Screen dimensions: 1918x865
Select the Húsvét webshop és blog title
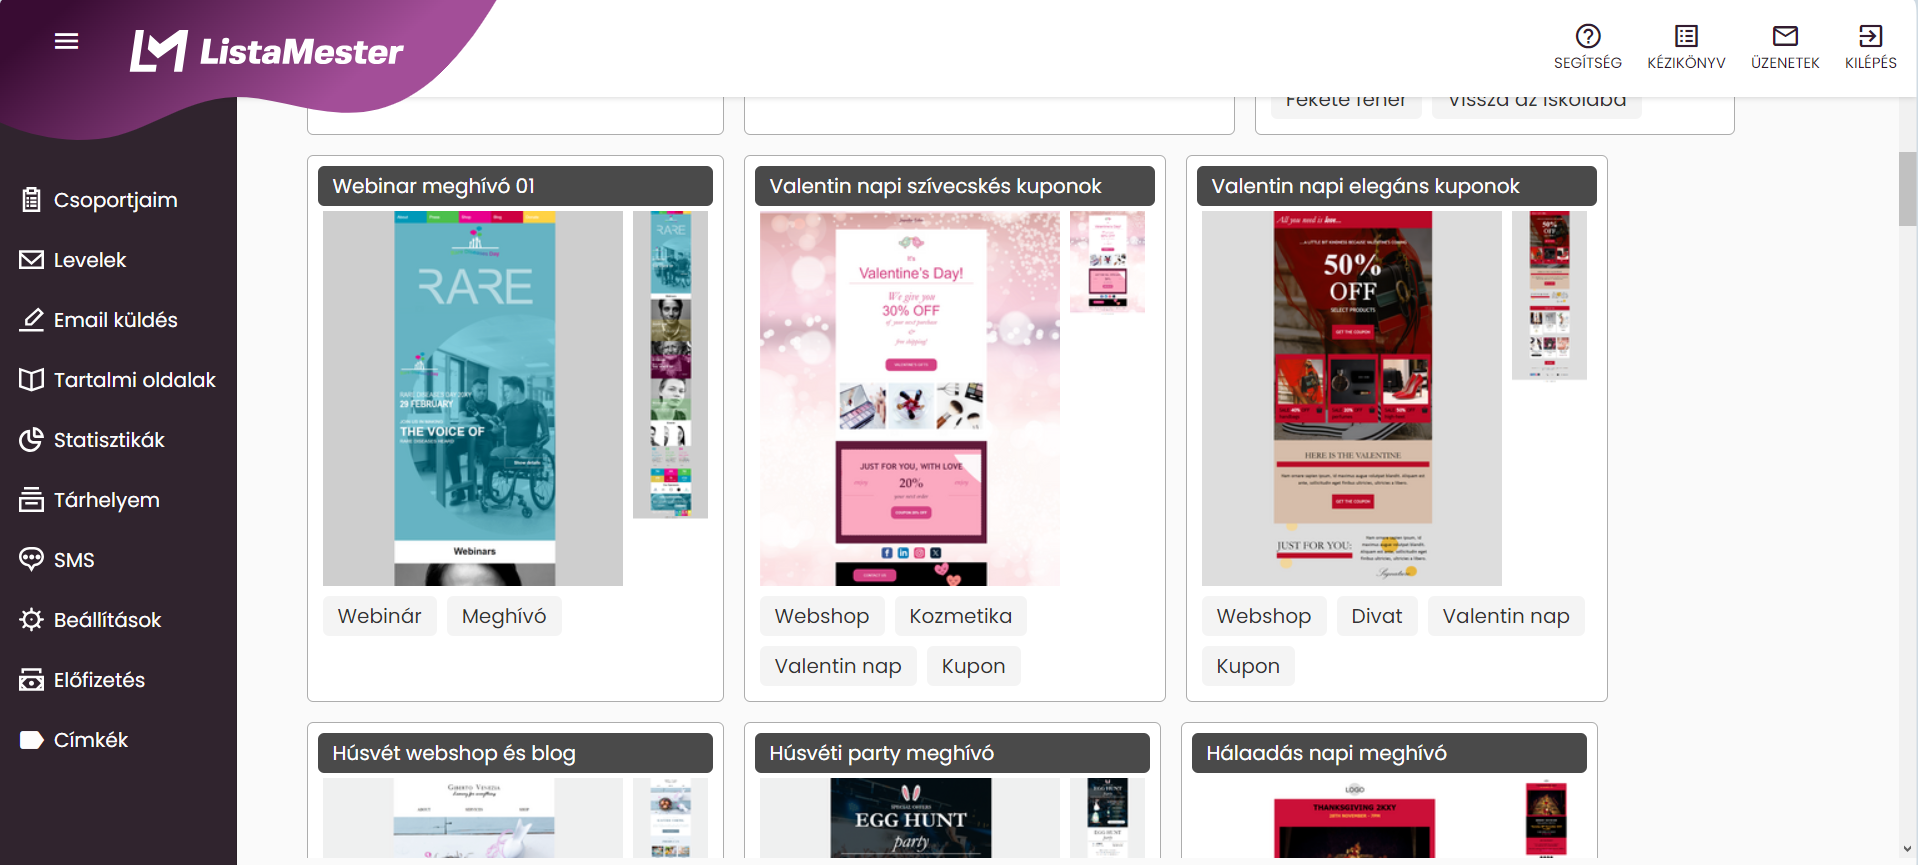click(515, 753)
